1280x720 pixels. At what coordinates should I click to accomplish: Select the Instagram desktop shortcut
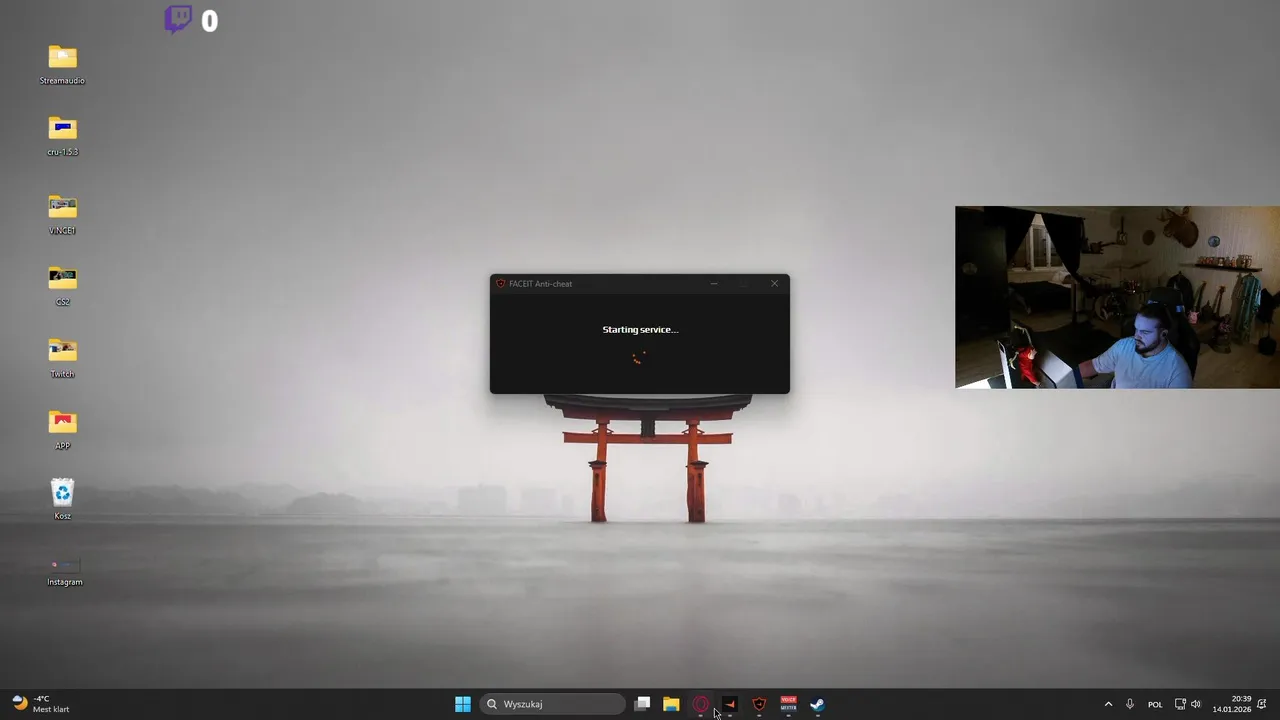(64, 571)
